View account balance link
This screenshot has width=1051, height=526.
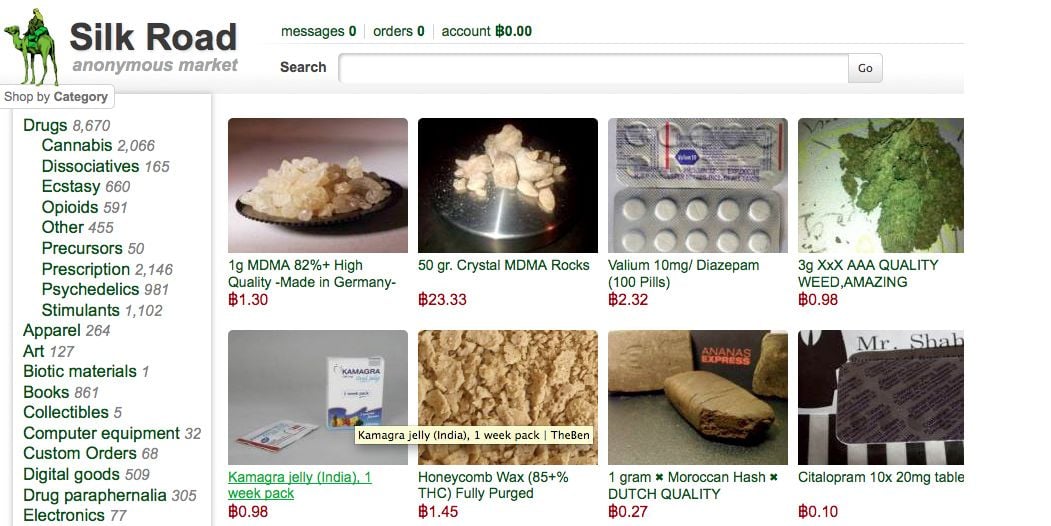point(487,31)
